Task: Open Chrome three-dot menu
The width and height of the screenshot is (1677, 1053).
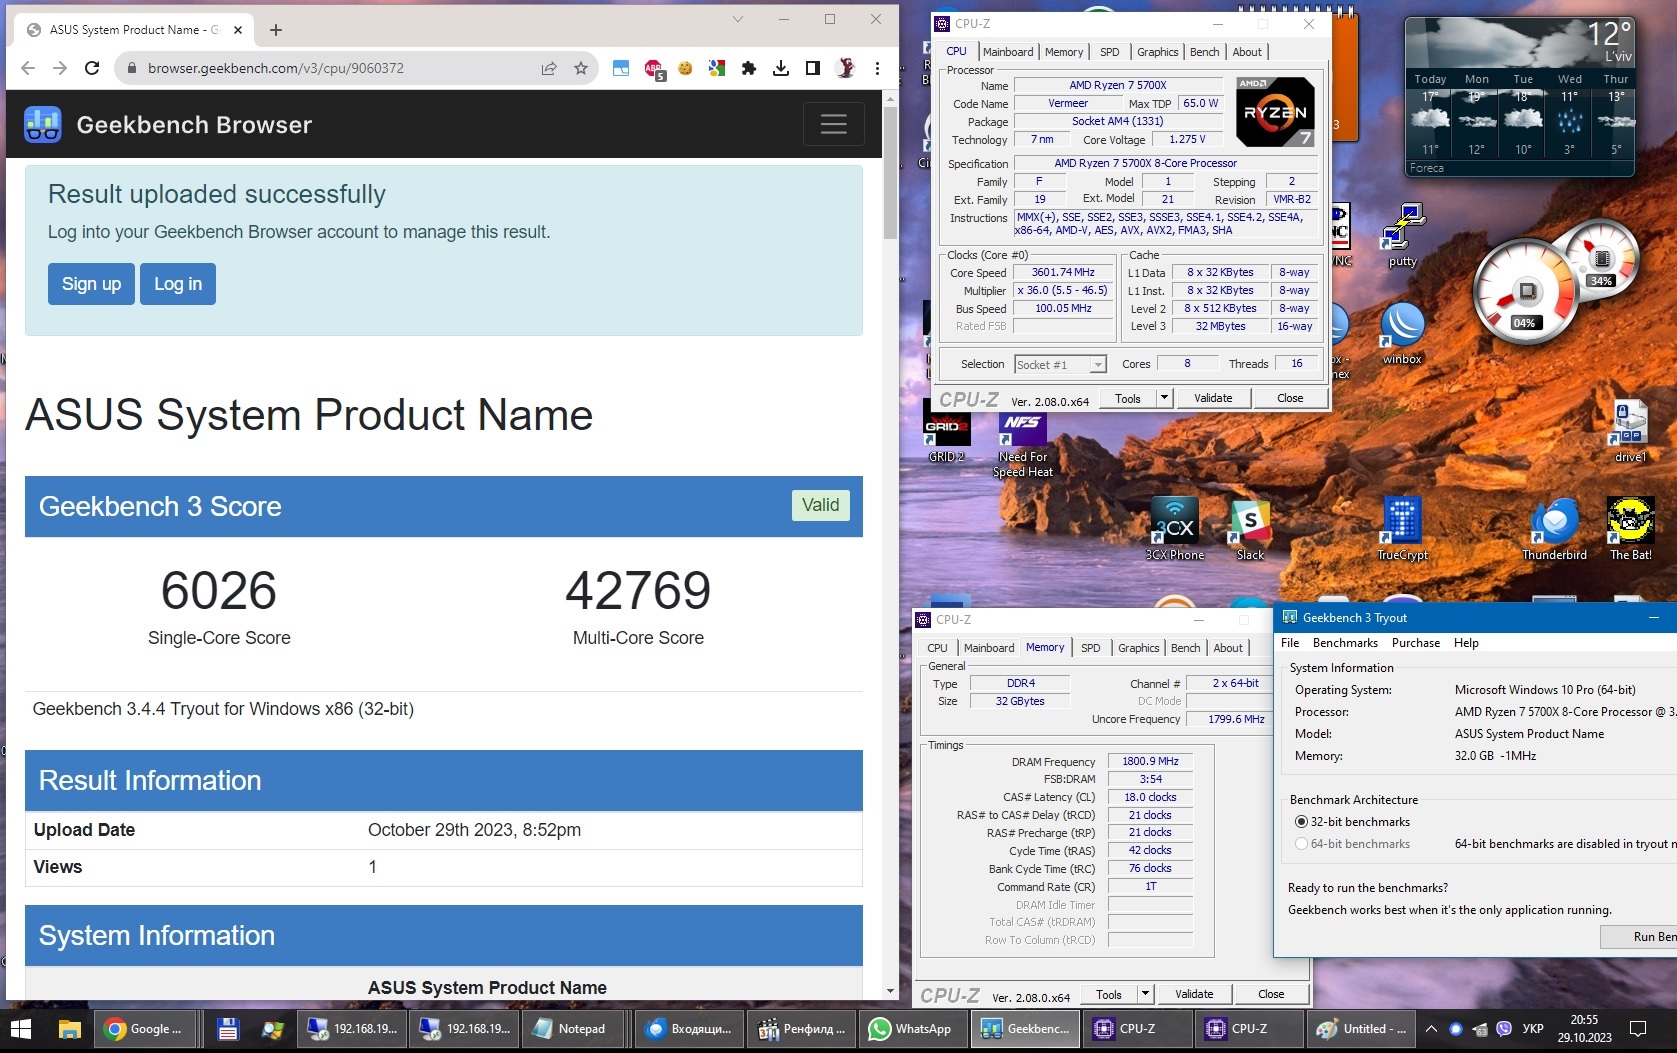Action: [877, 68]
